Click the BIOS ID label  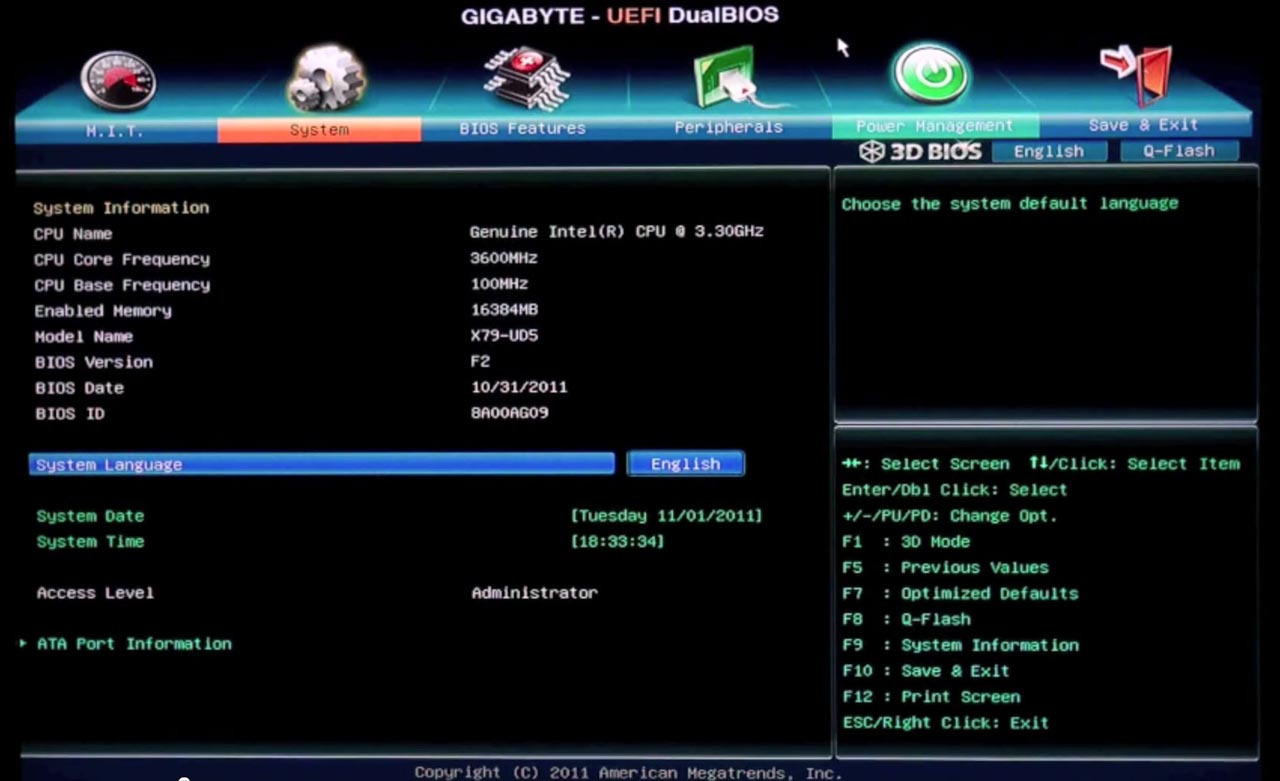coord(69,414)
